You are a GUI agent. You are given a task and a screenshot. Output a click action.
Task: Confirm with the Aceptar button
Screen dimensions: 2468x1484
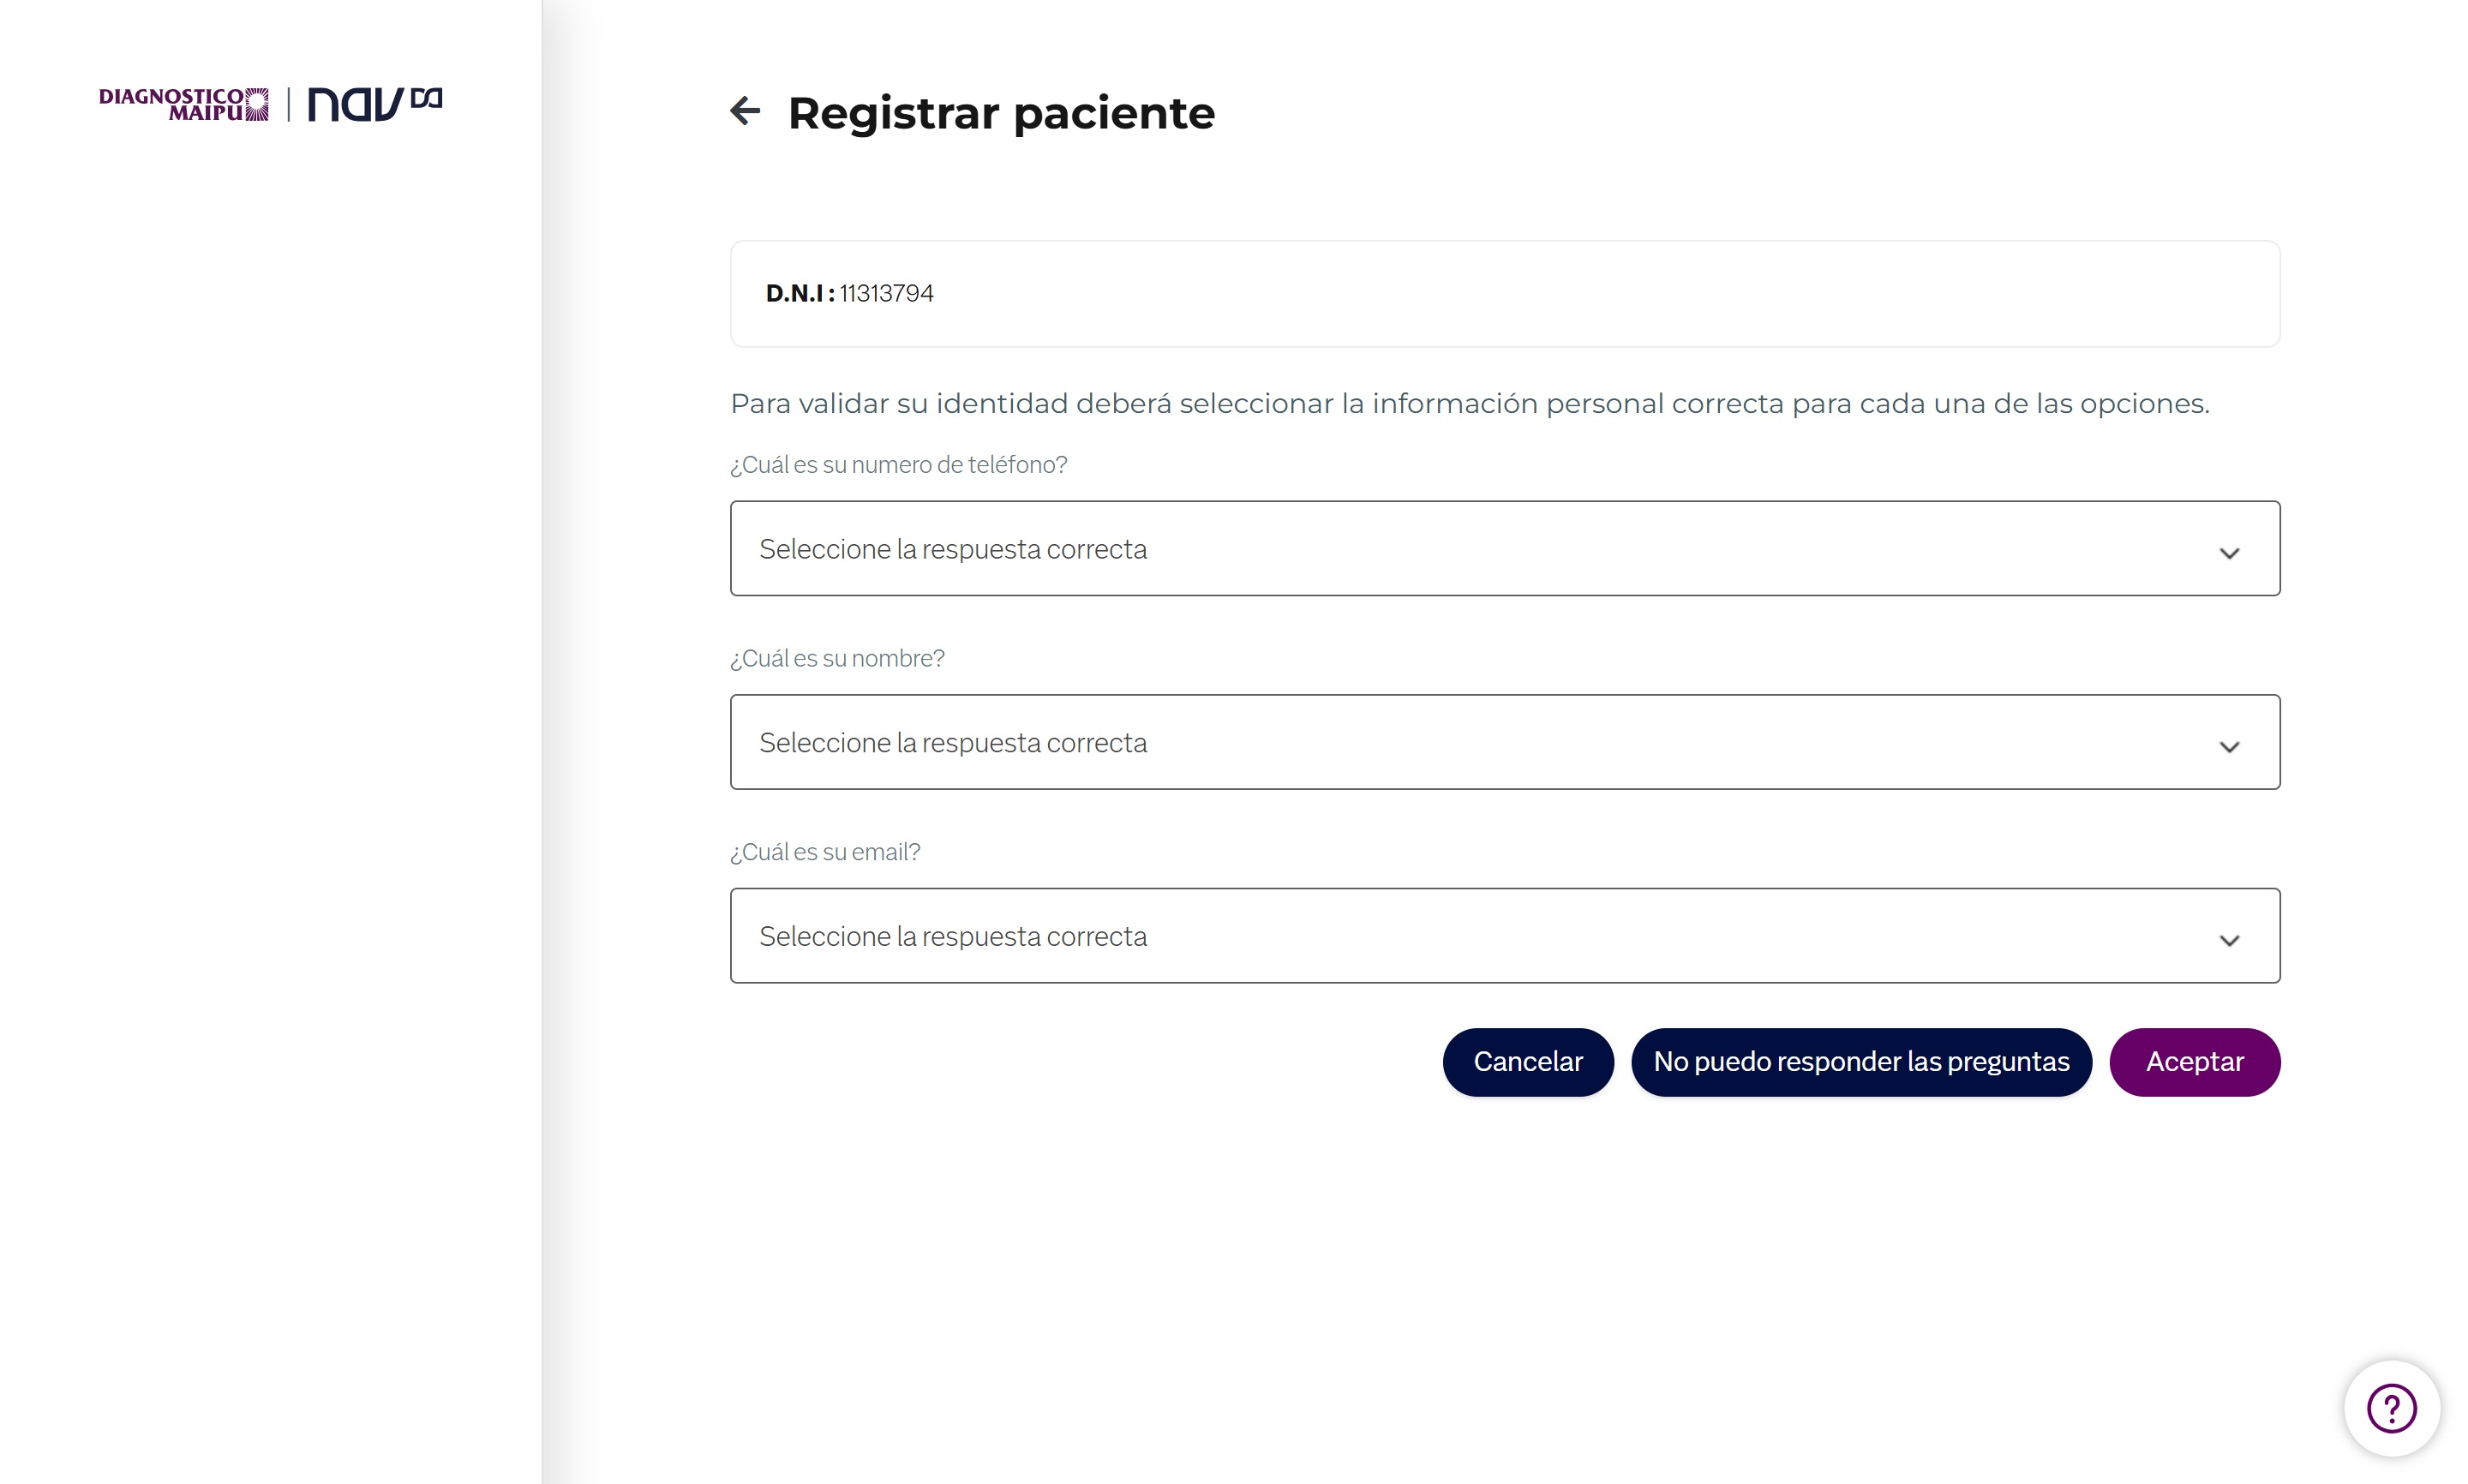pos(2195,1062)
